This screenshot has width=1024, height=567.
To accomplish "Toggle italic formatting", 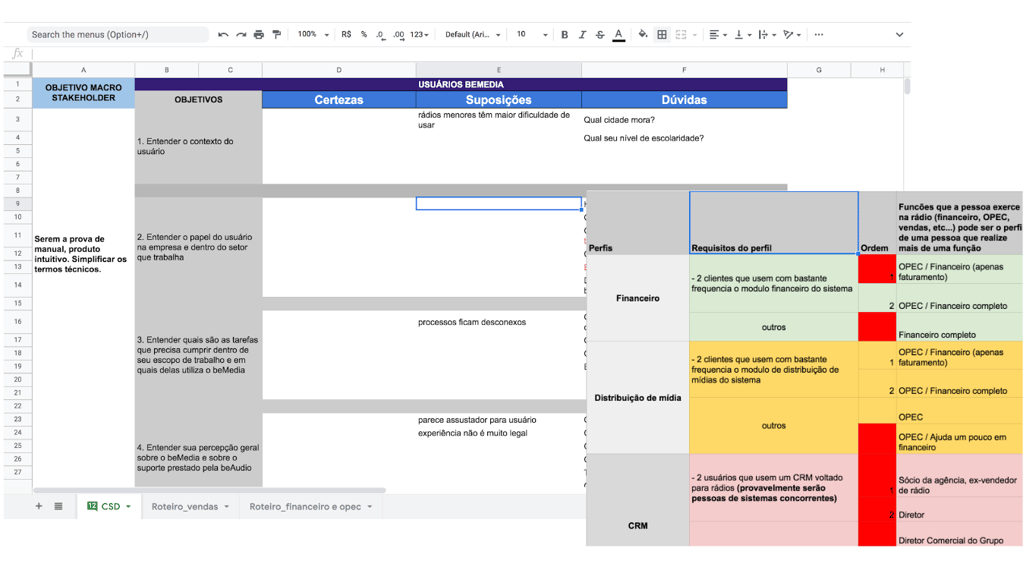I will click(x=582, y=35).
